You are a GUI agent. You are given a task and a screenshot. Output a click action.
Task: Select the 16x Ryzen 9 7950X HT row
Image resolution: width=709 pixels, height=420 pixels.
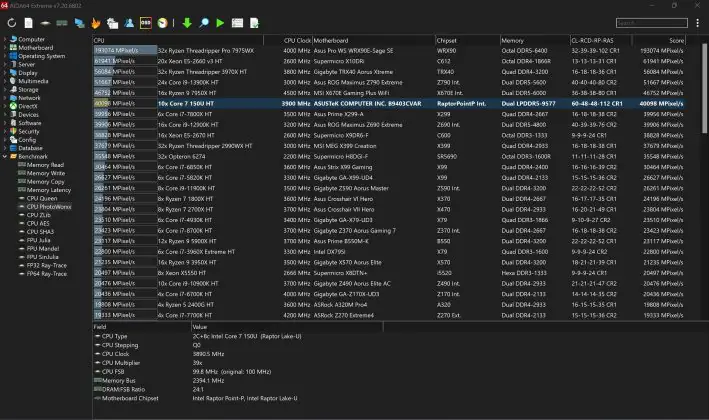point(389,93)
